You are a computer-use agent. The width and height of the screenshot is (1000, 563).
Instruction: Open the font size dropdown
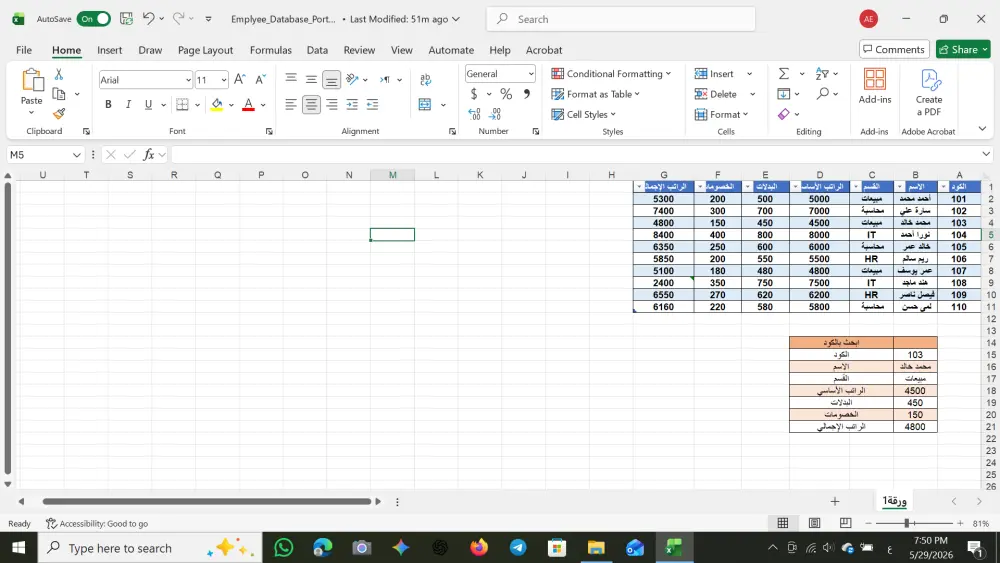[x=223, y=80]
